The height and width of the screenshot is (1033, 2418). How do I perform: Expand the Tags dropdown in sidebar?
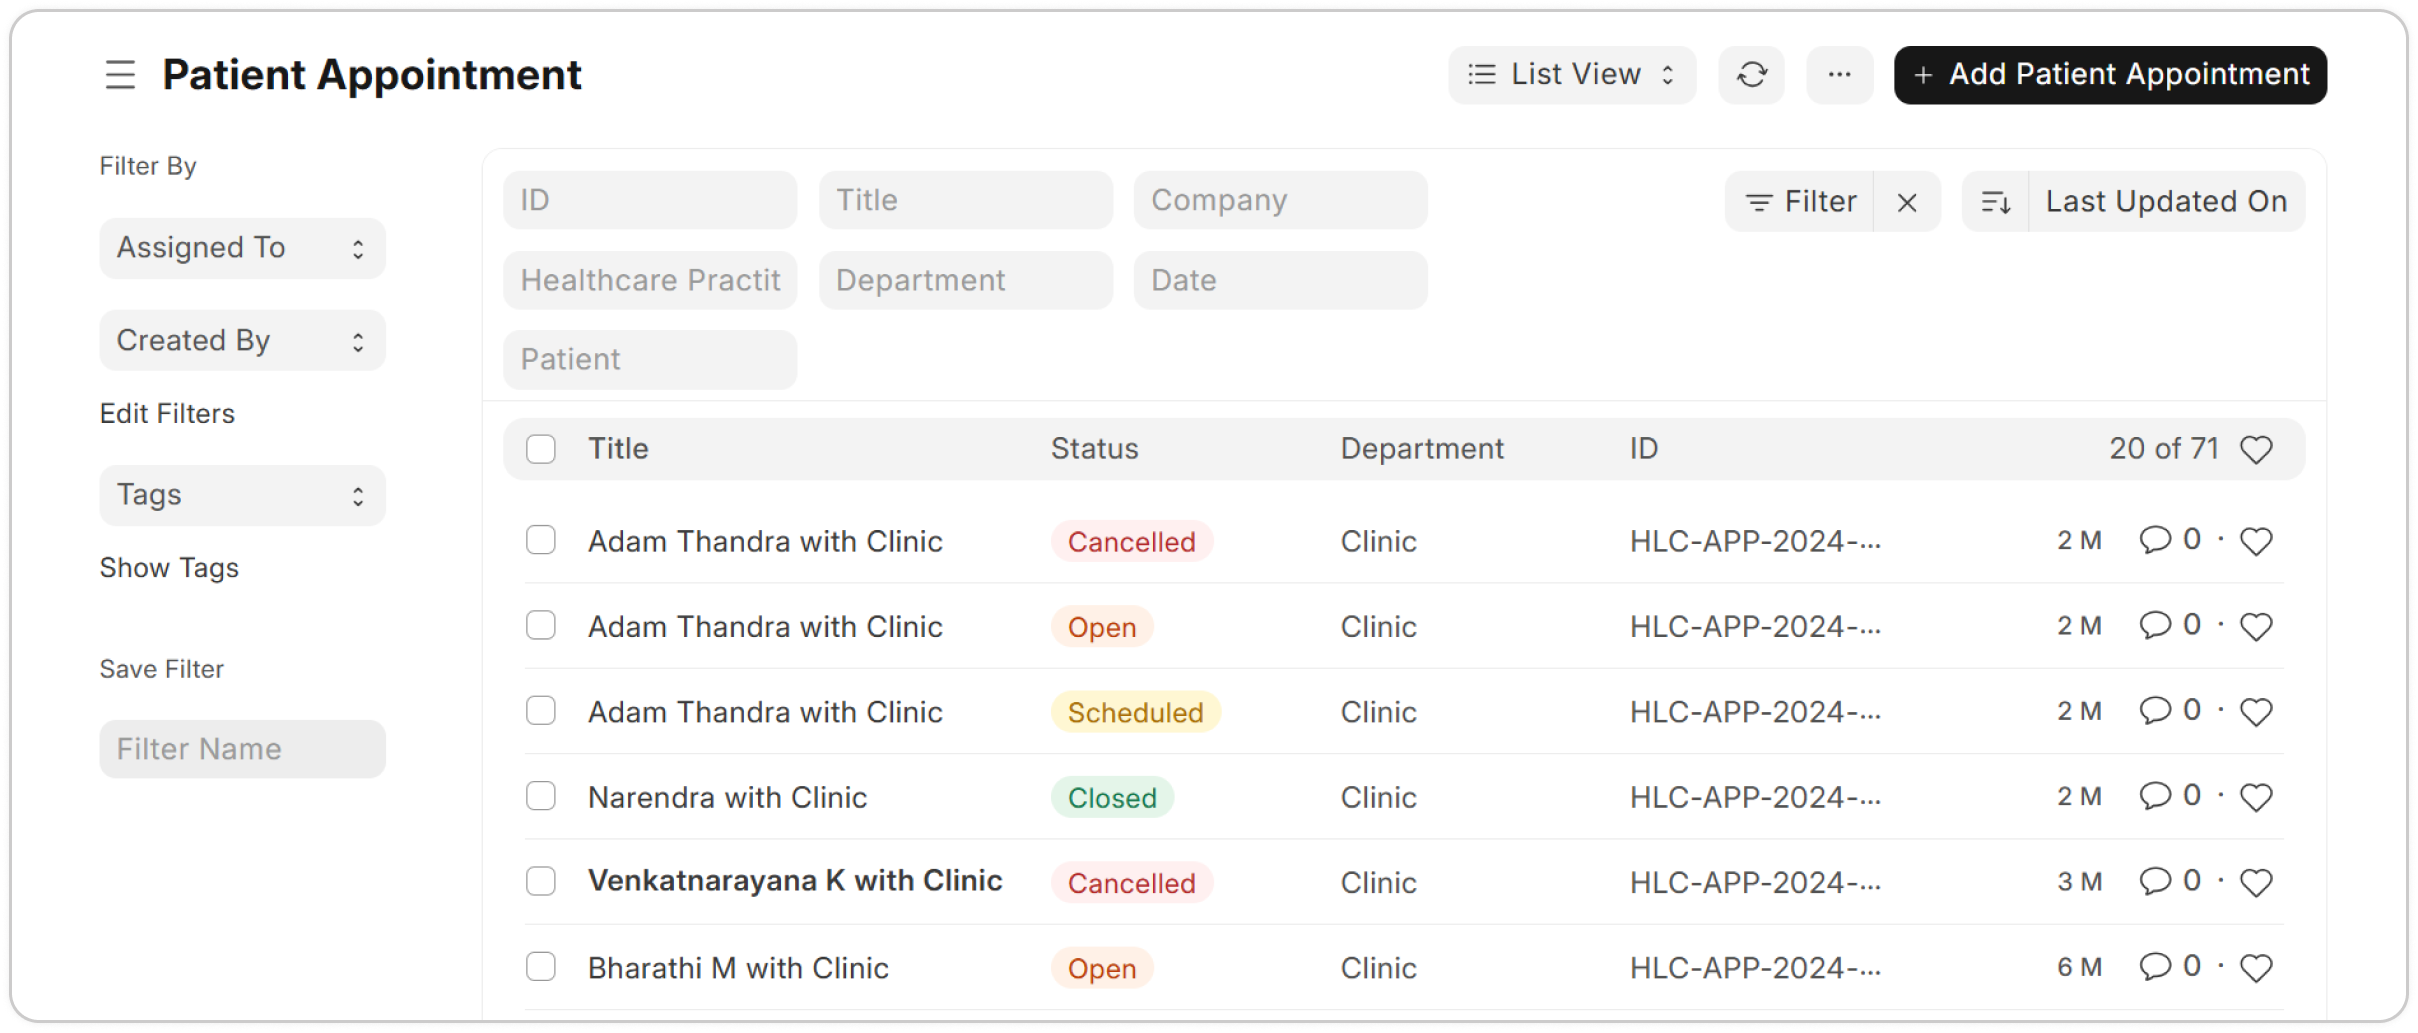tap(242, 495)
